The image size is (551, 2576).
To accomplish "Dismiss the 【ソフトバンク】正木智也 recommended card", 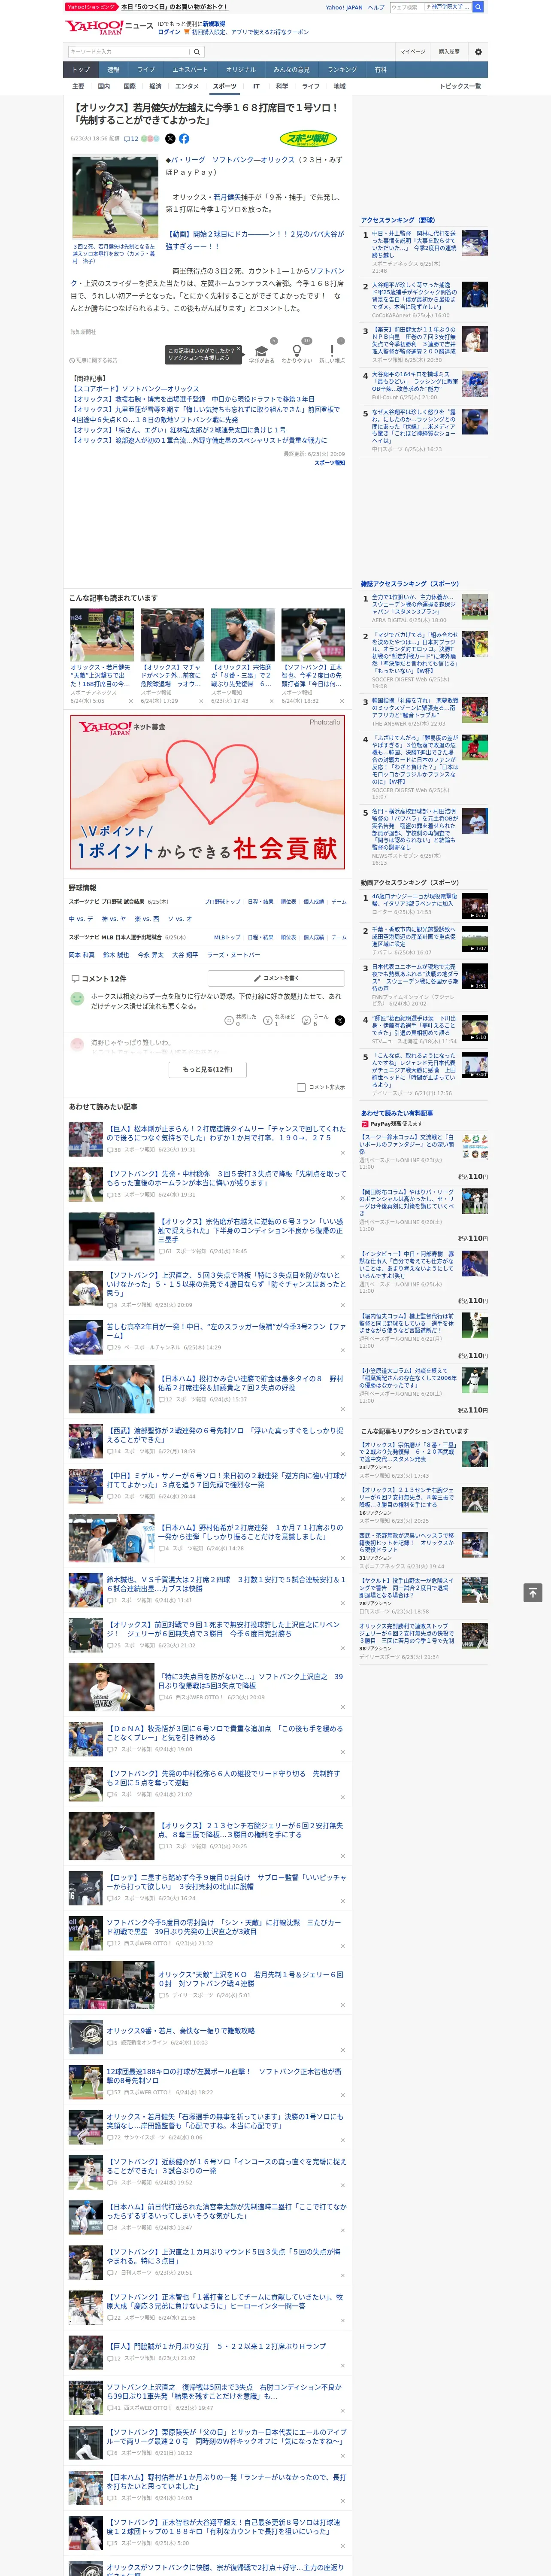I will point(342,701).
